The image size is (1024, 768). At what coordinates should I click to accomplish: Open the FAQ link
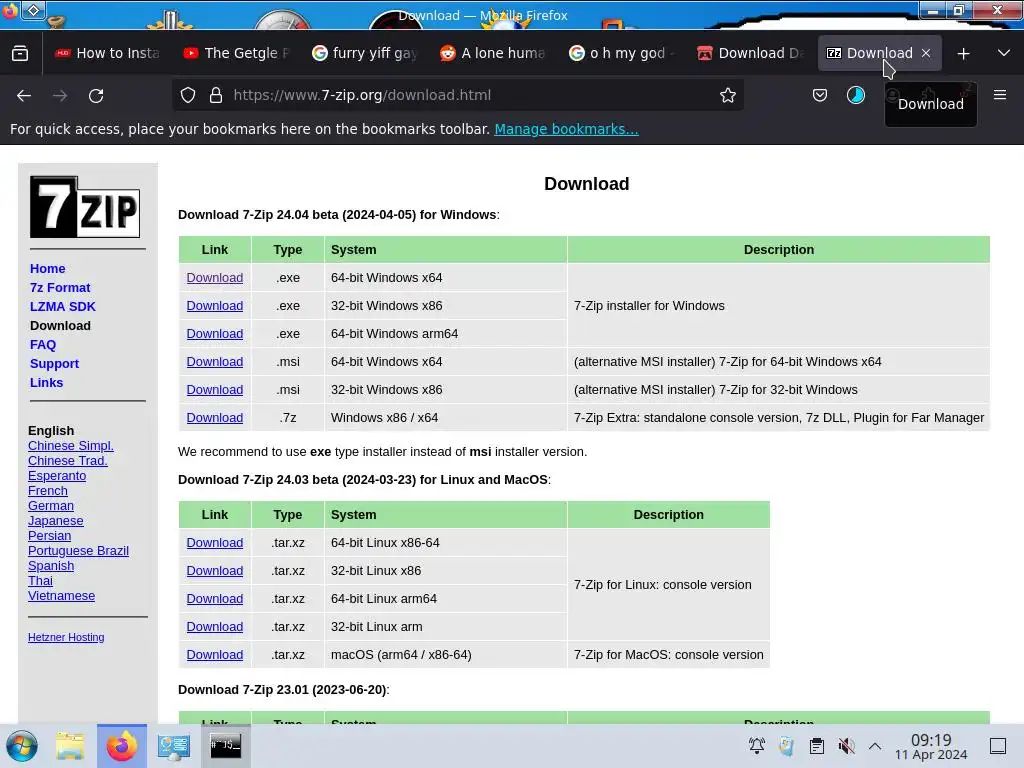[43, 344]
